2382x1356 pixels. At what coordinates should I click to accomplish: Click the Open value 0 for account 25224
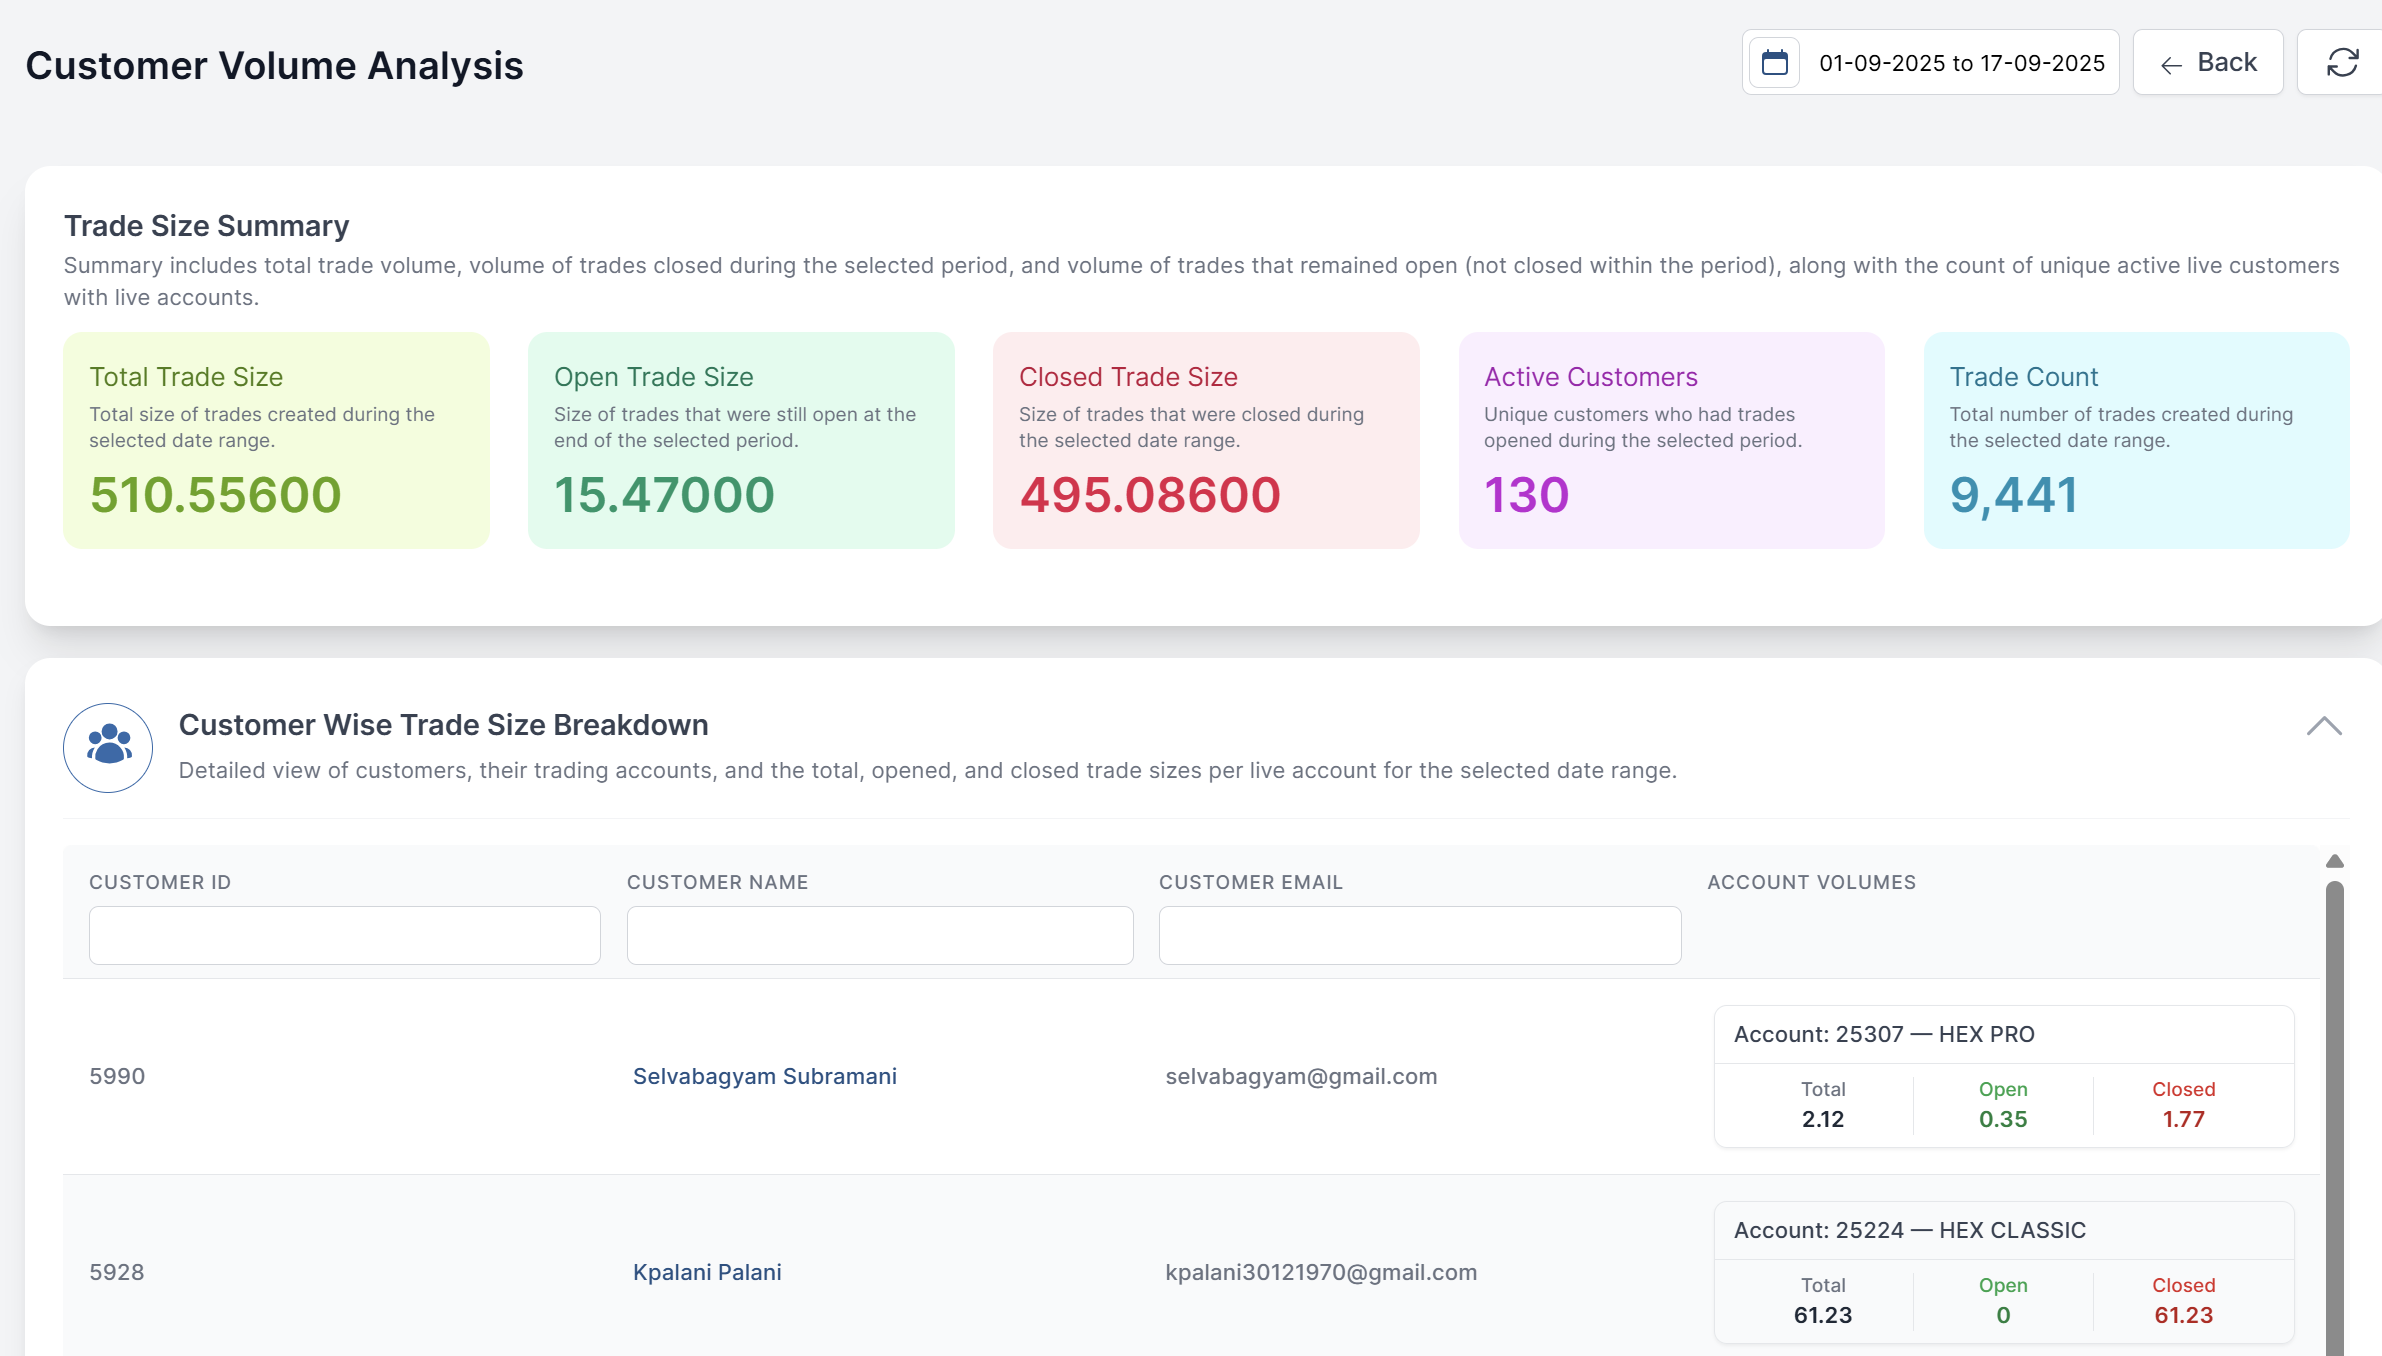[x=2003, y=1315]
